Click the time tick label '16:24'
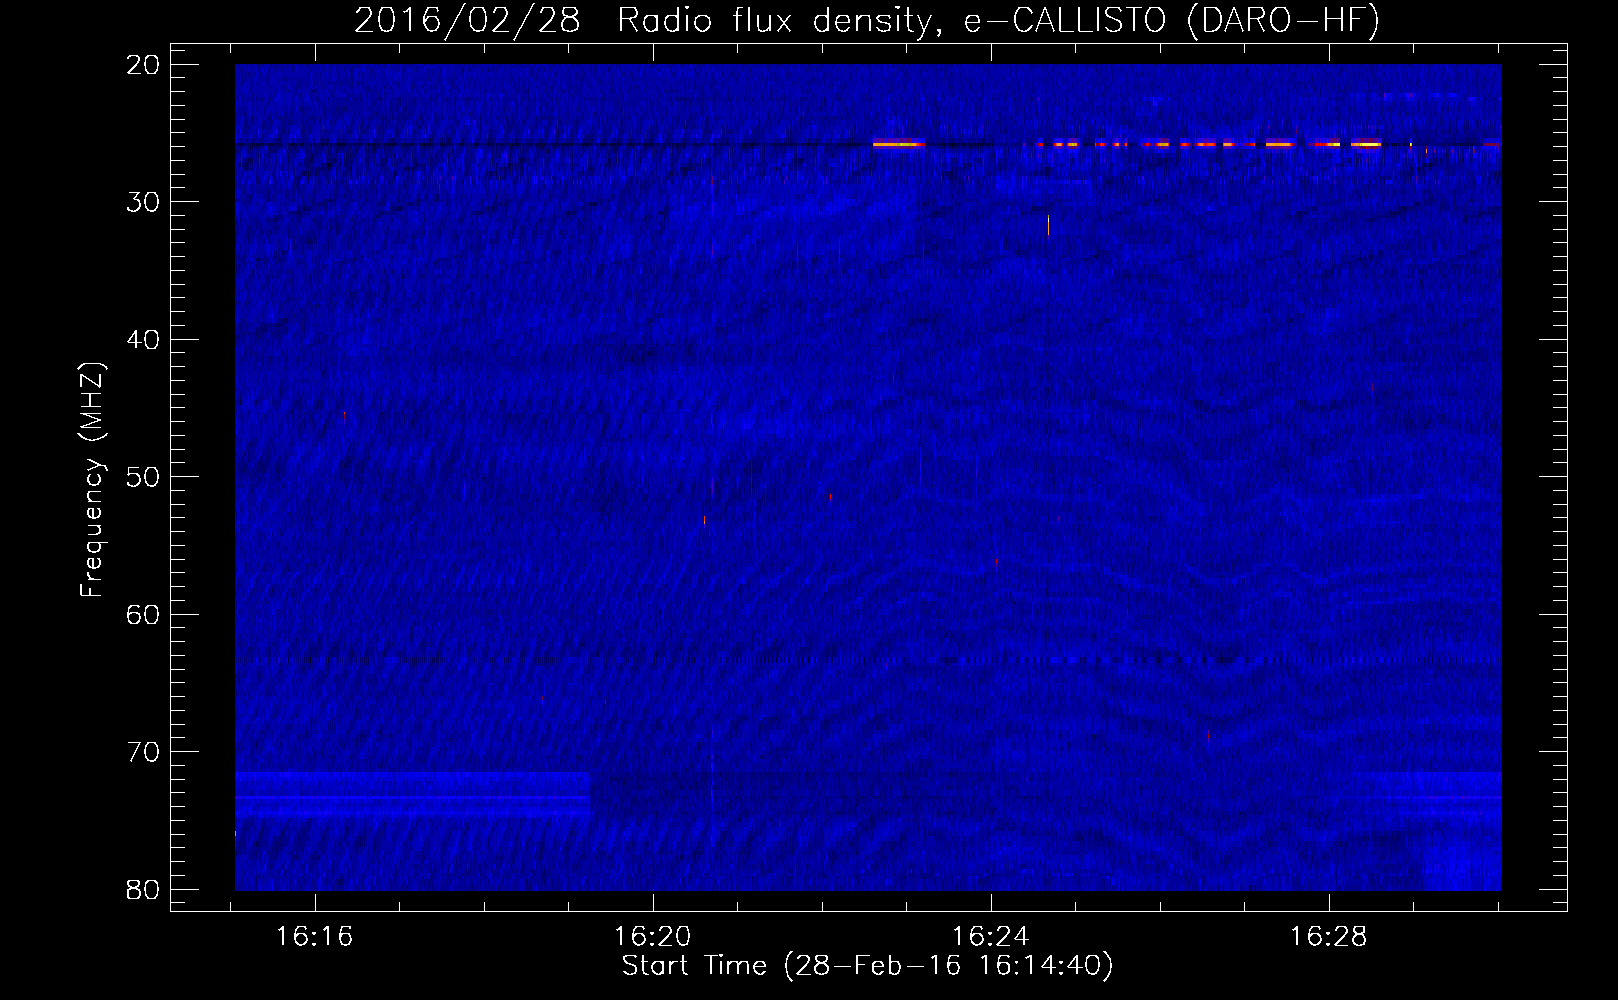 (991, 937)
